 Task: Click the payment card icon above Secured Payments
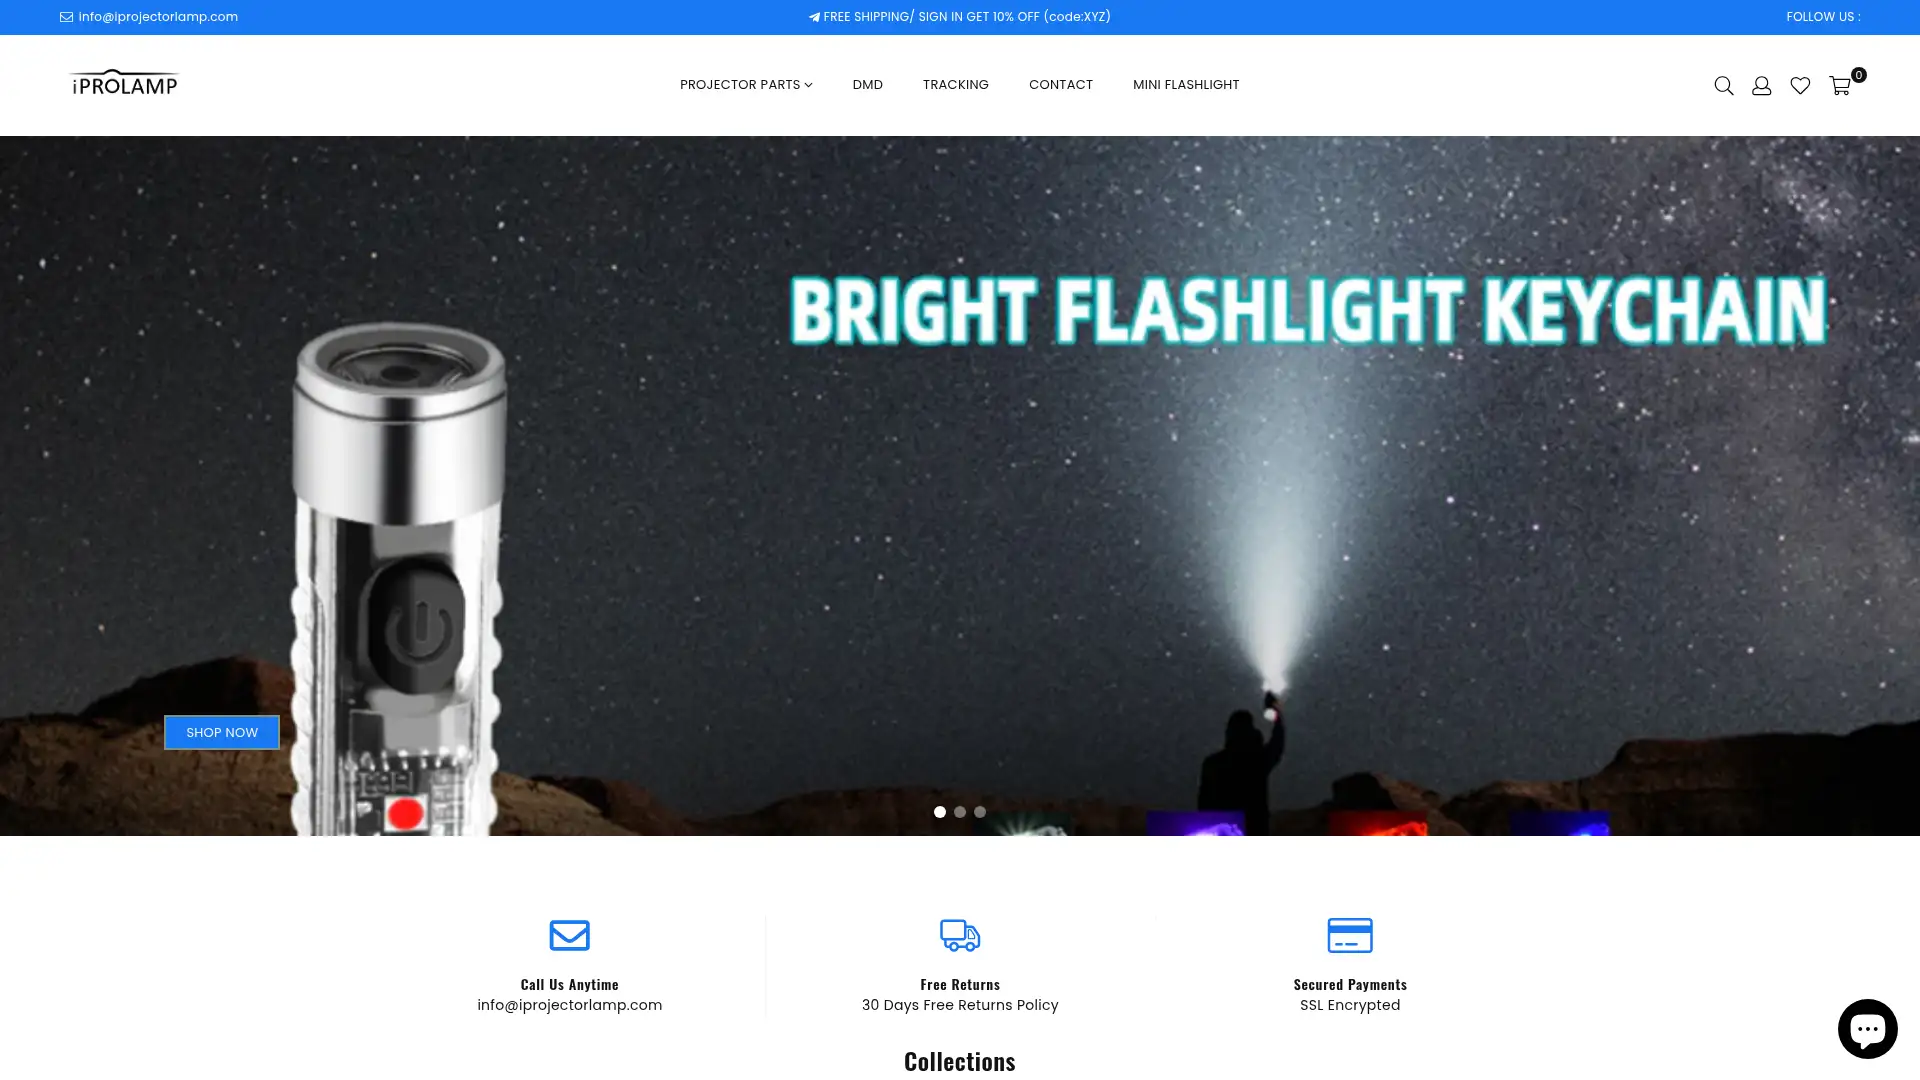pos(1350,936)
